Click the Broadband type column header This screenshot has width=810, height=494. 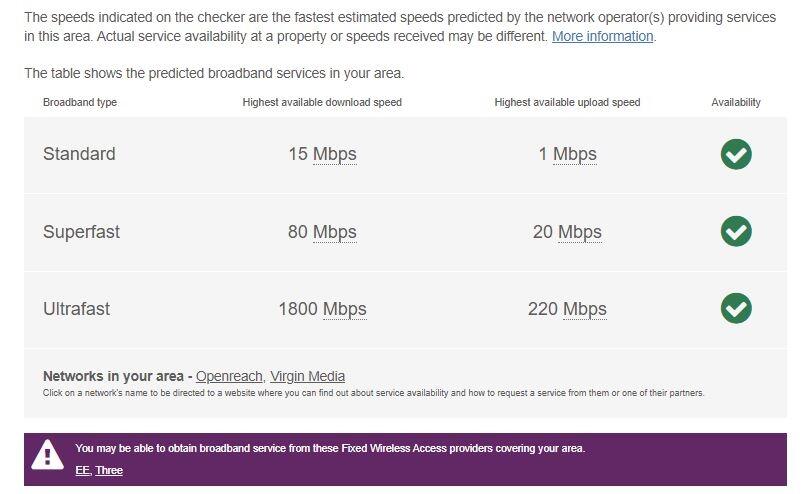[80, 102]
